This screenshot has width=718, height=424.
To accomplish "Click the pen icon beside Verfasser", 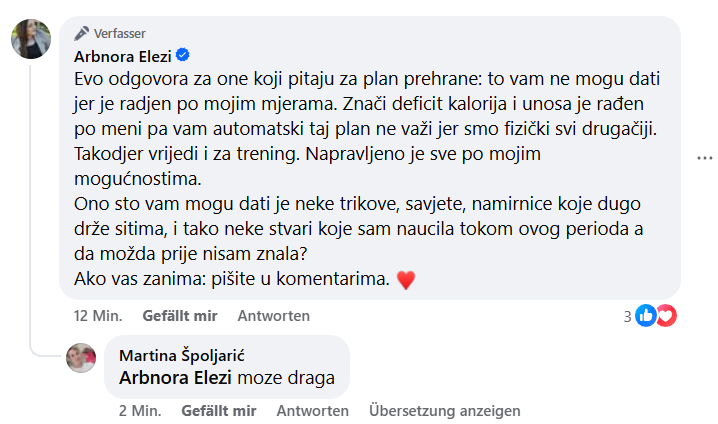I will point(83,32).
